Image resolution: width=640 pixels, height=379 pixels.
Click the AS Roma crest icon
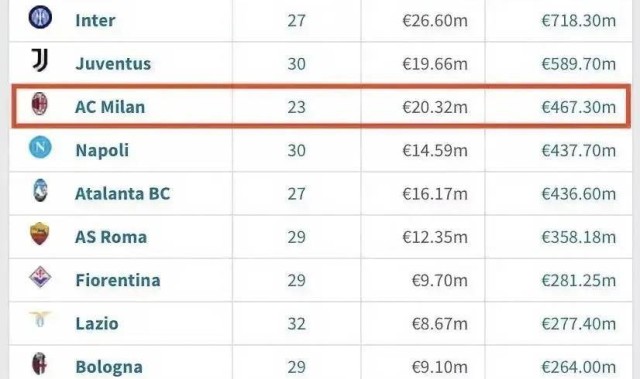(40, 234)
